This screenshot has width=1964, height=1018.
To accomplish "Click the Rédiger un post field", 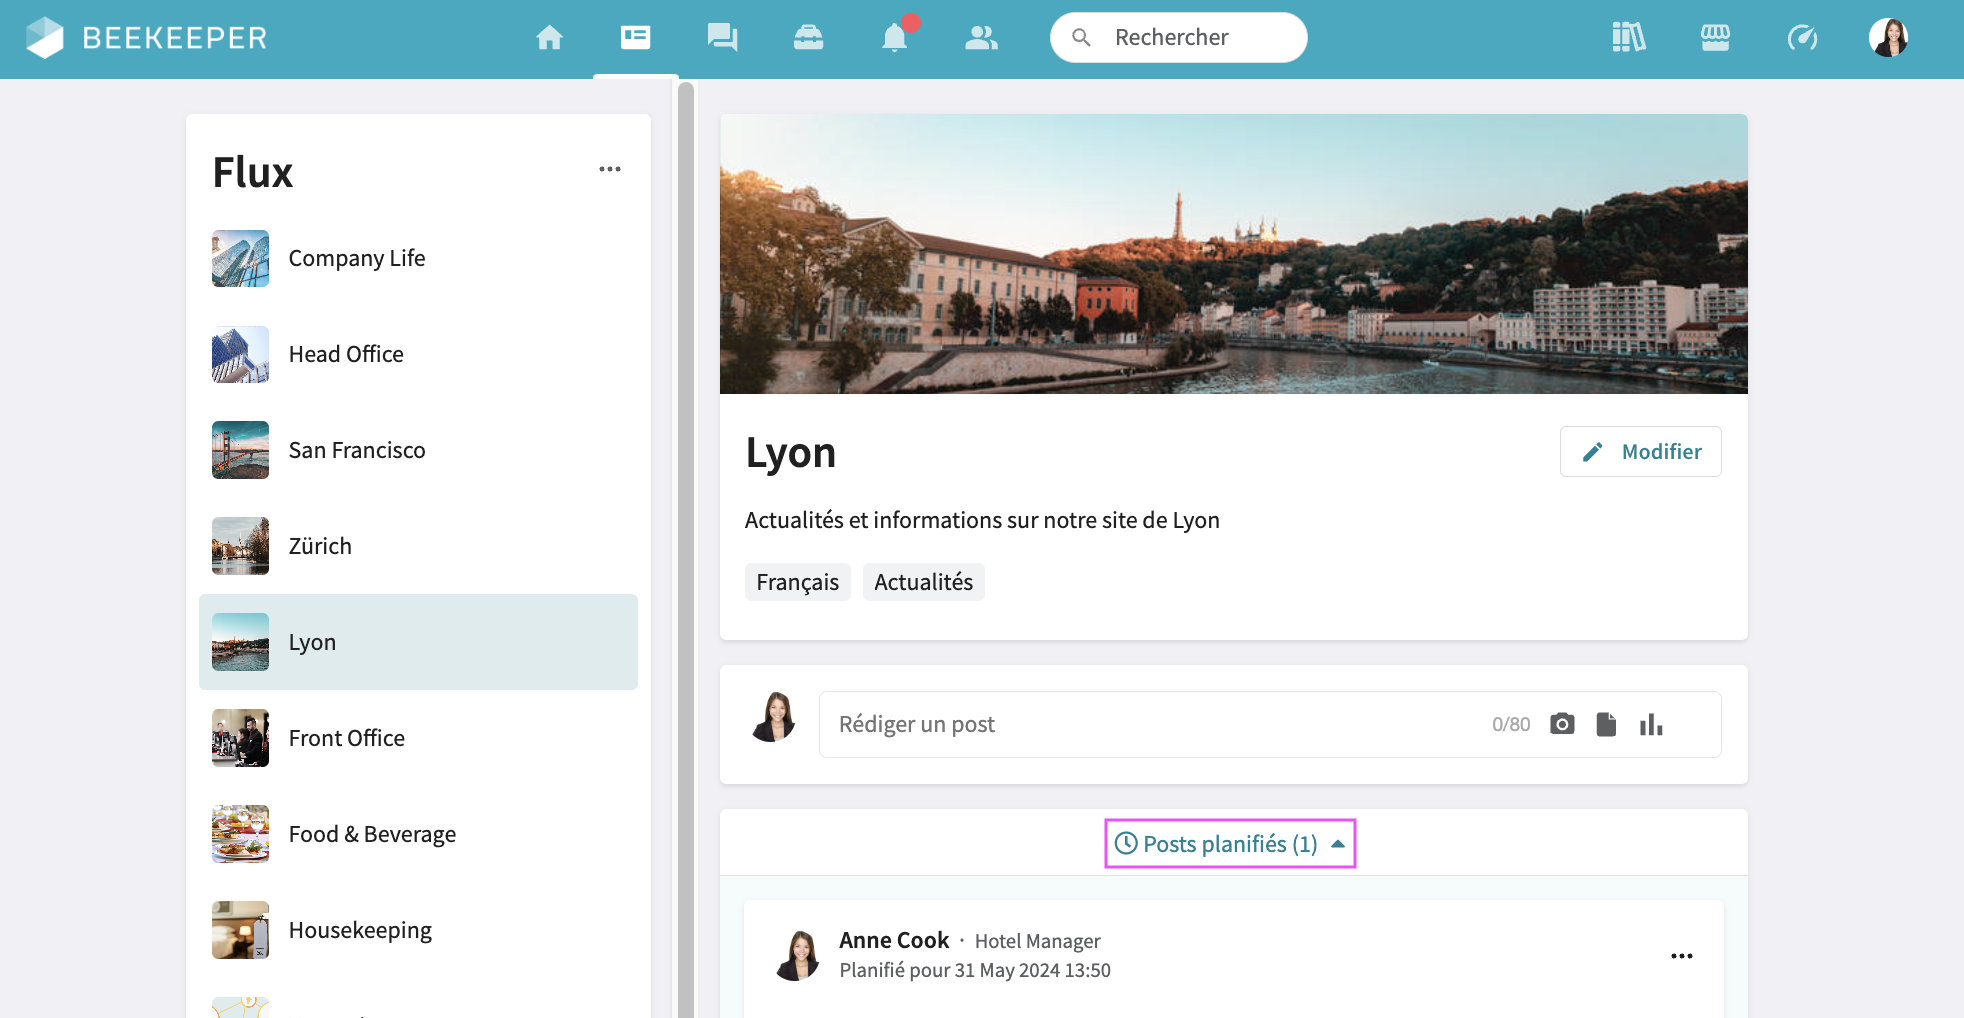I will point(1270,724).
